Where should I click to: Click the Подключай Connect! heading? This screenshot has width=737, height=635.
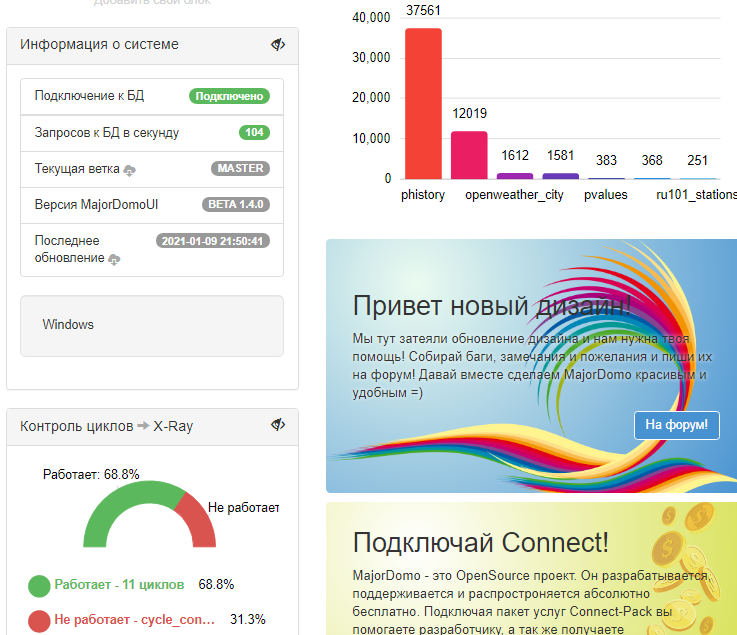pyautogui.click(x=480, y=543)
